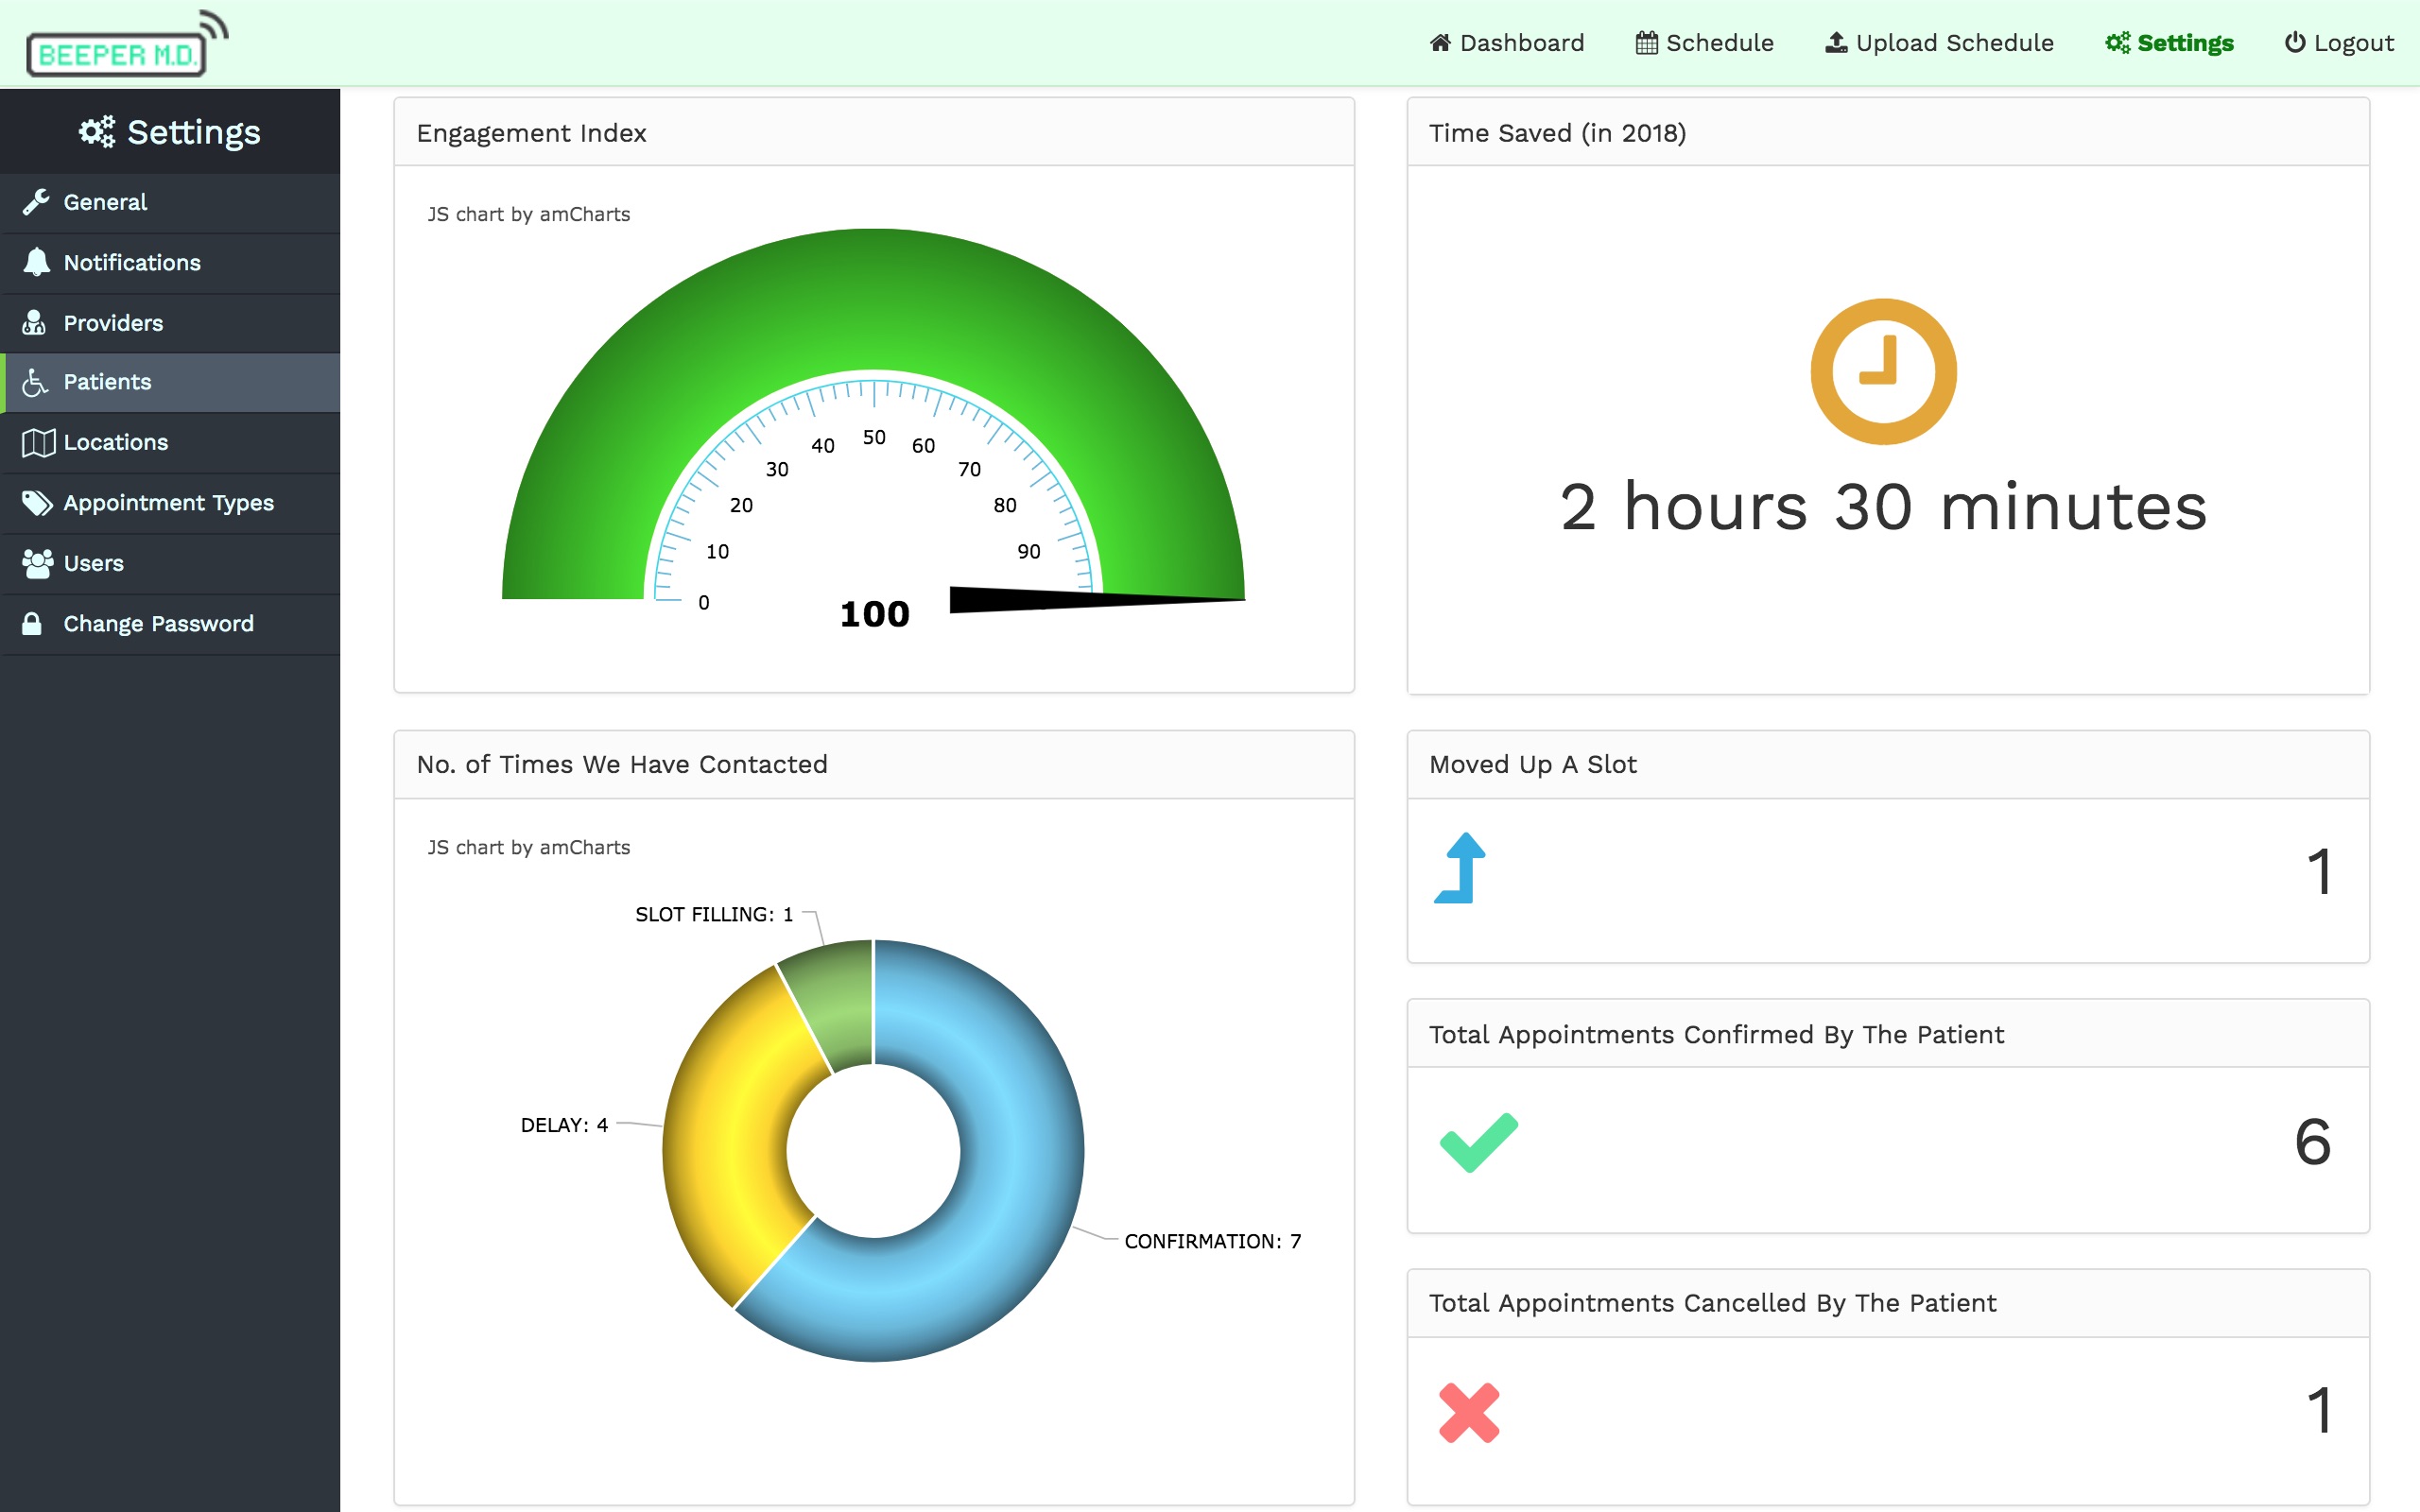This screenshot has height=1512, width=2420.
Task: Click the lock icon beside Change Password
Action: (x=32, y=624)
